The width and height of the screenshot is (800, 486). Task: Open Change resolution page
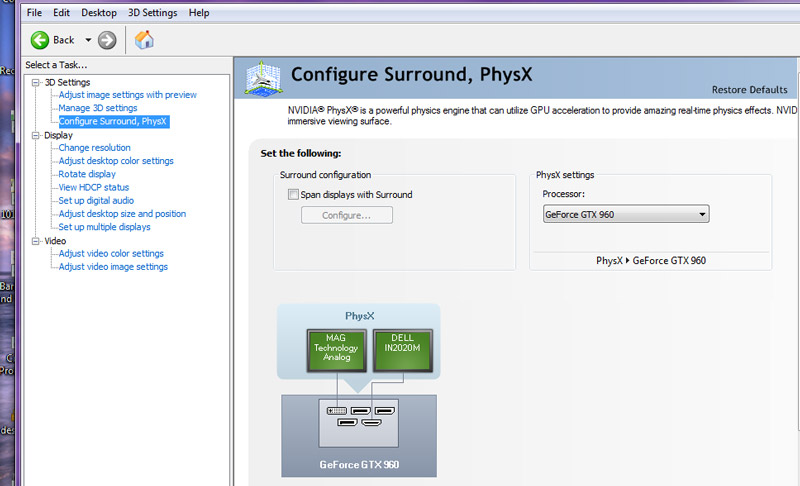pos(94,148)
